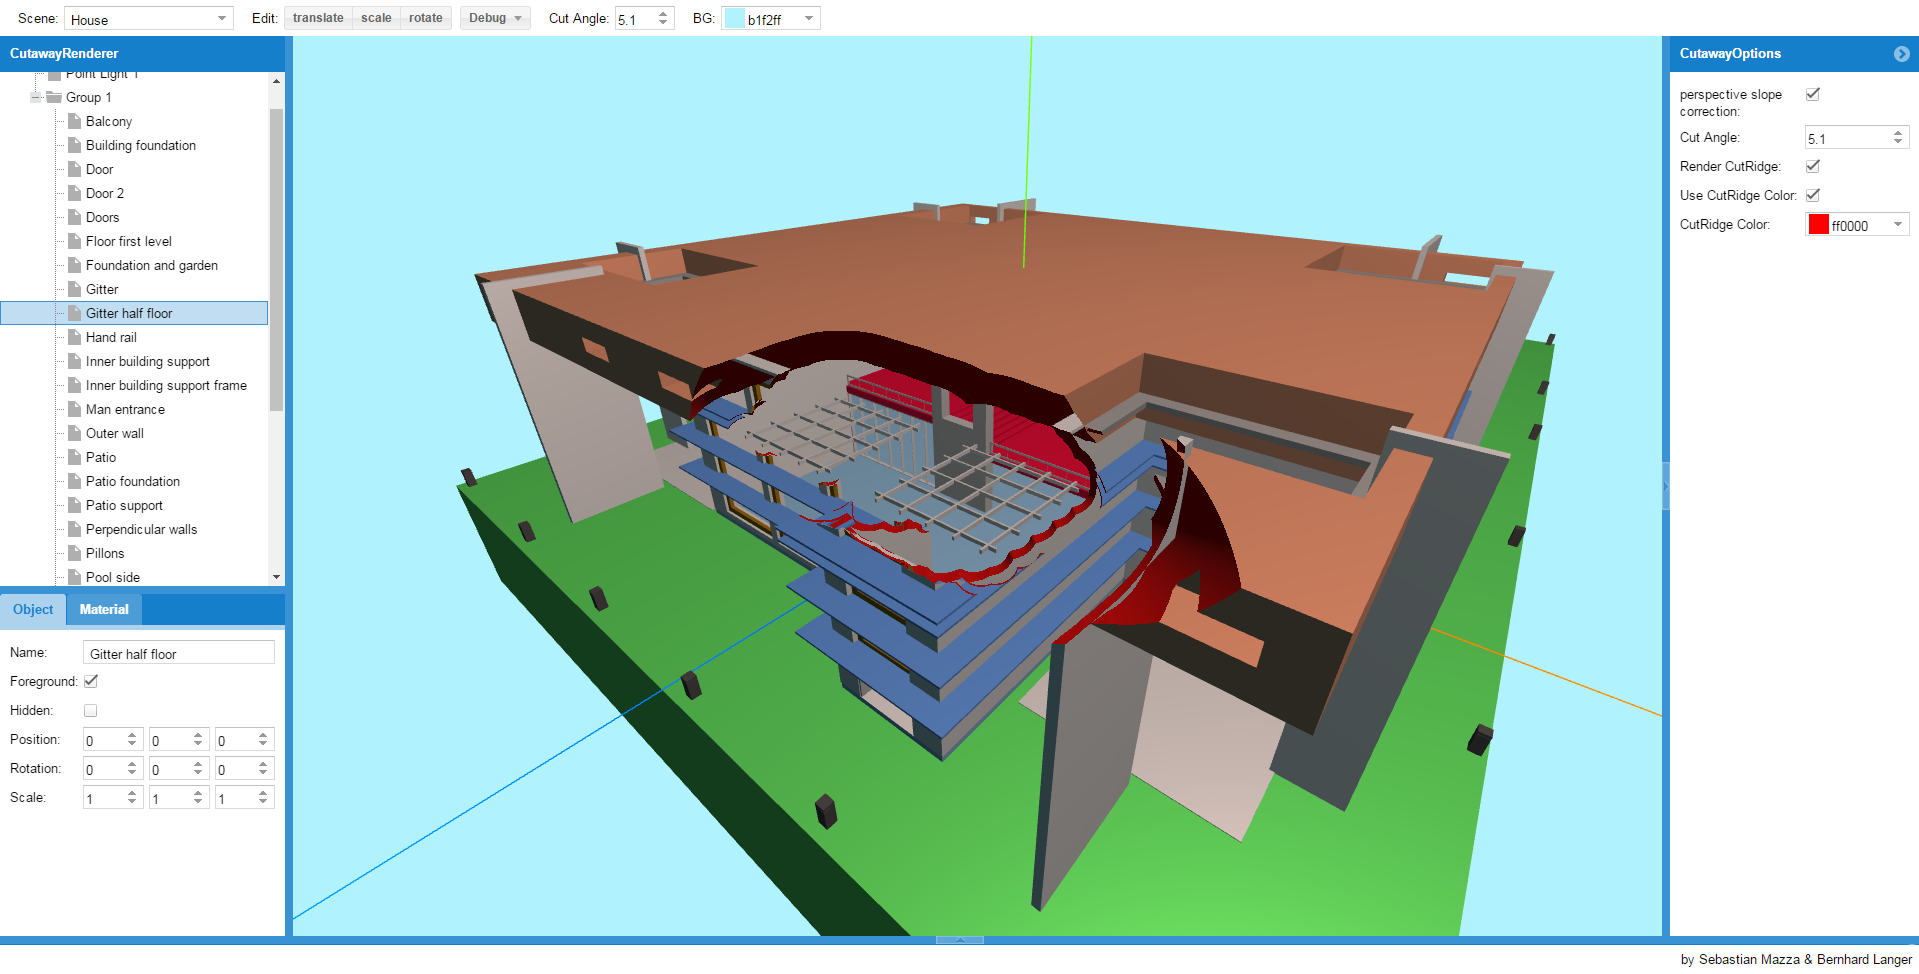
Task: Activate the rotate edit mode button
Action: (425, 18)
